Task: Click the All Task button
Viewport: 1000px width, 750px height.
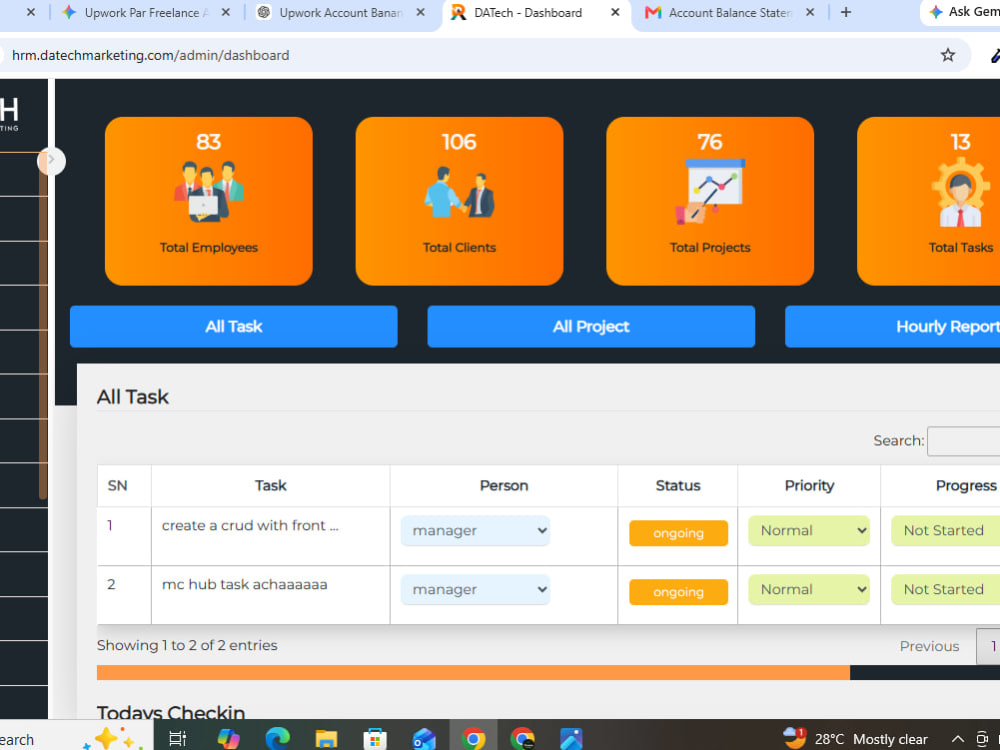Action: pyautogui.click(x=233, y=327)
